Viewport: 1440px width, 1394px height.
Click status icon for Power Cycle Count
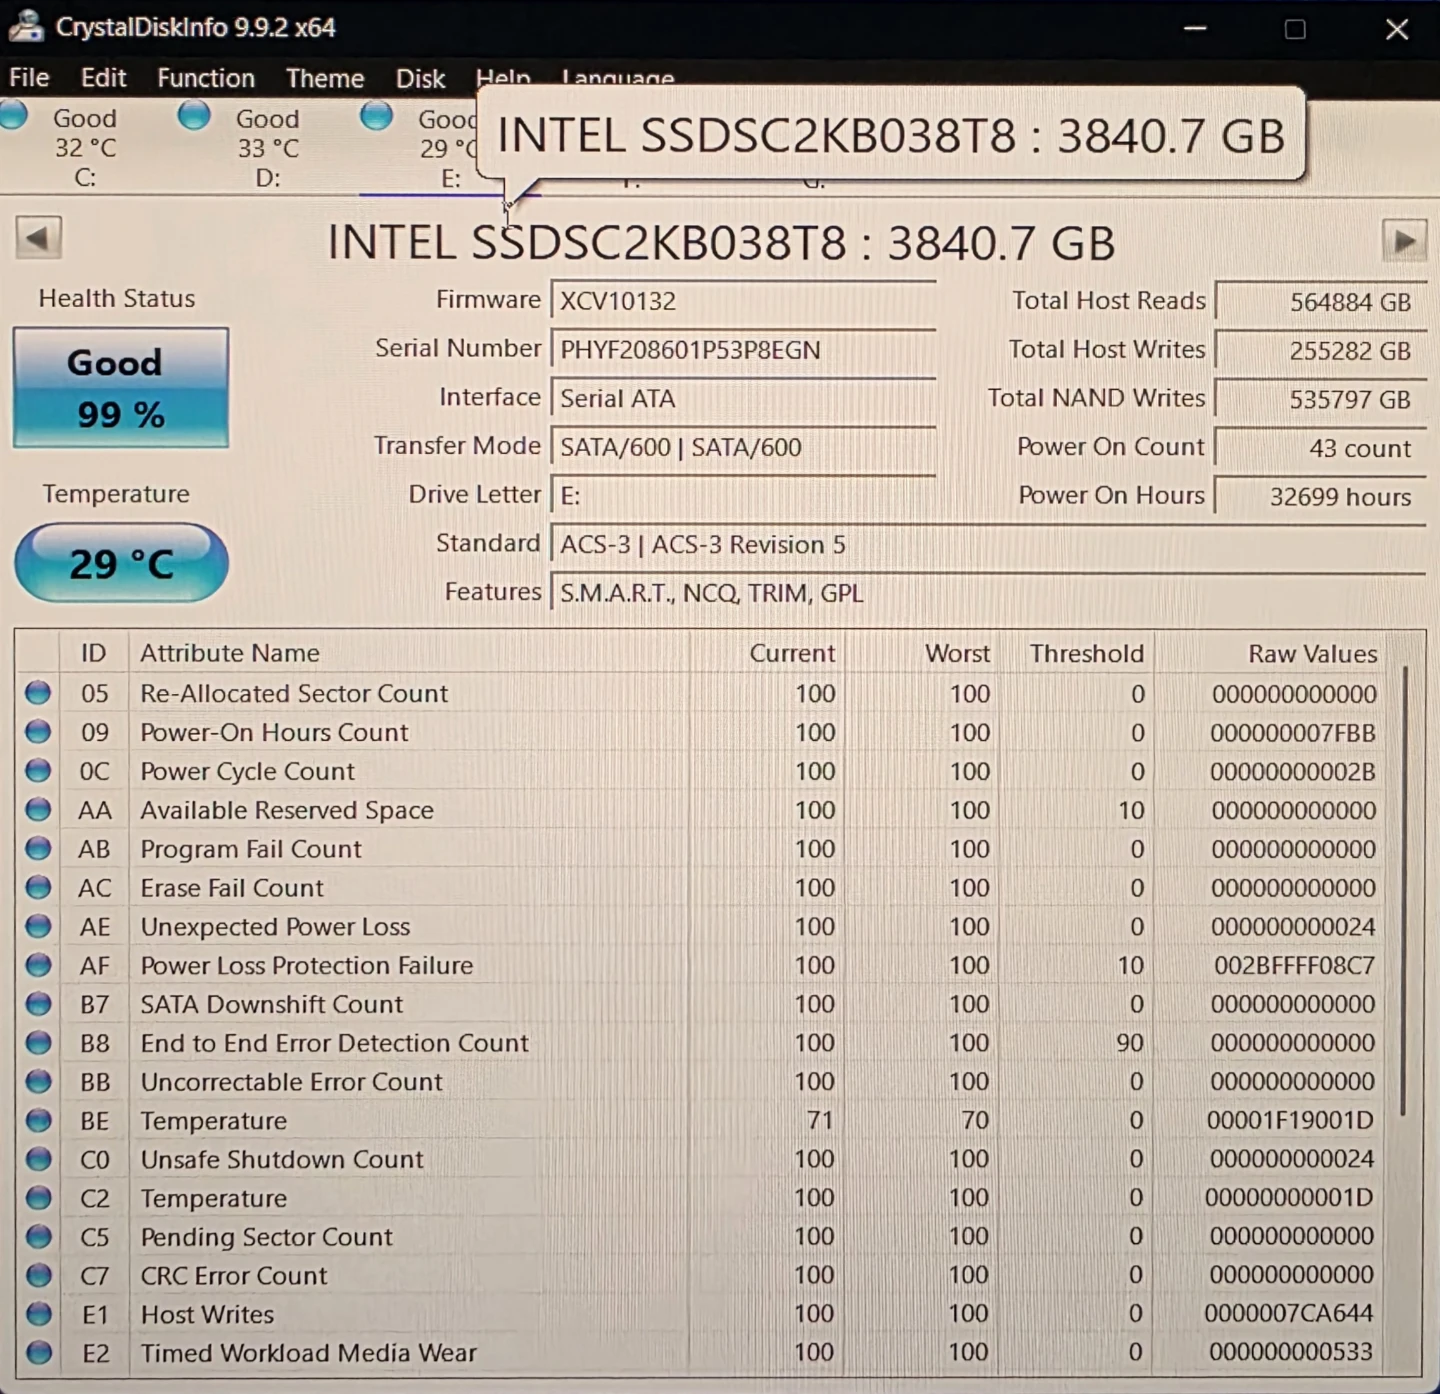[38, 770]
